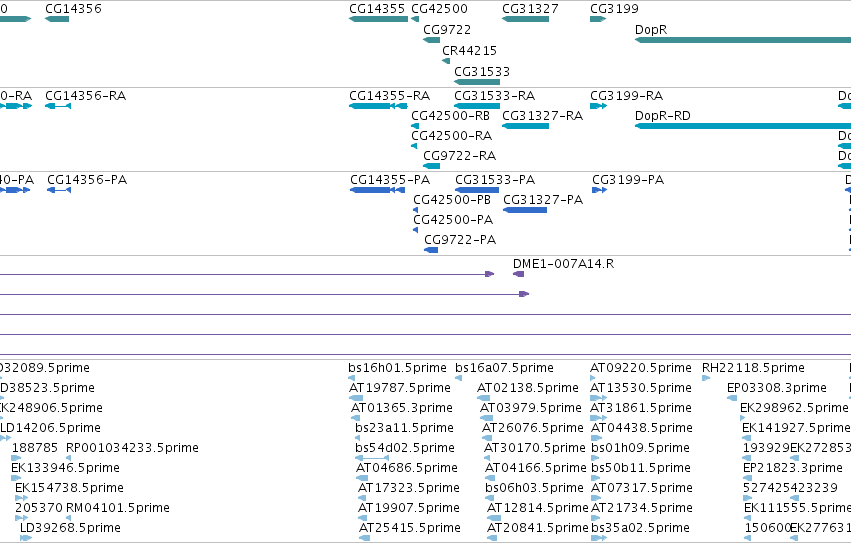Select EST label AT19787.5prime
This screenshot has width=851, height=543.
tap(400, 388)
